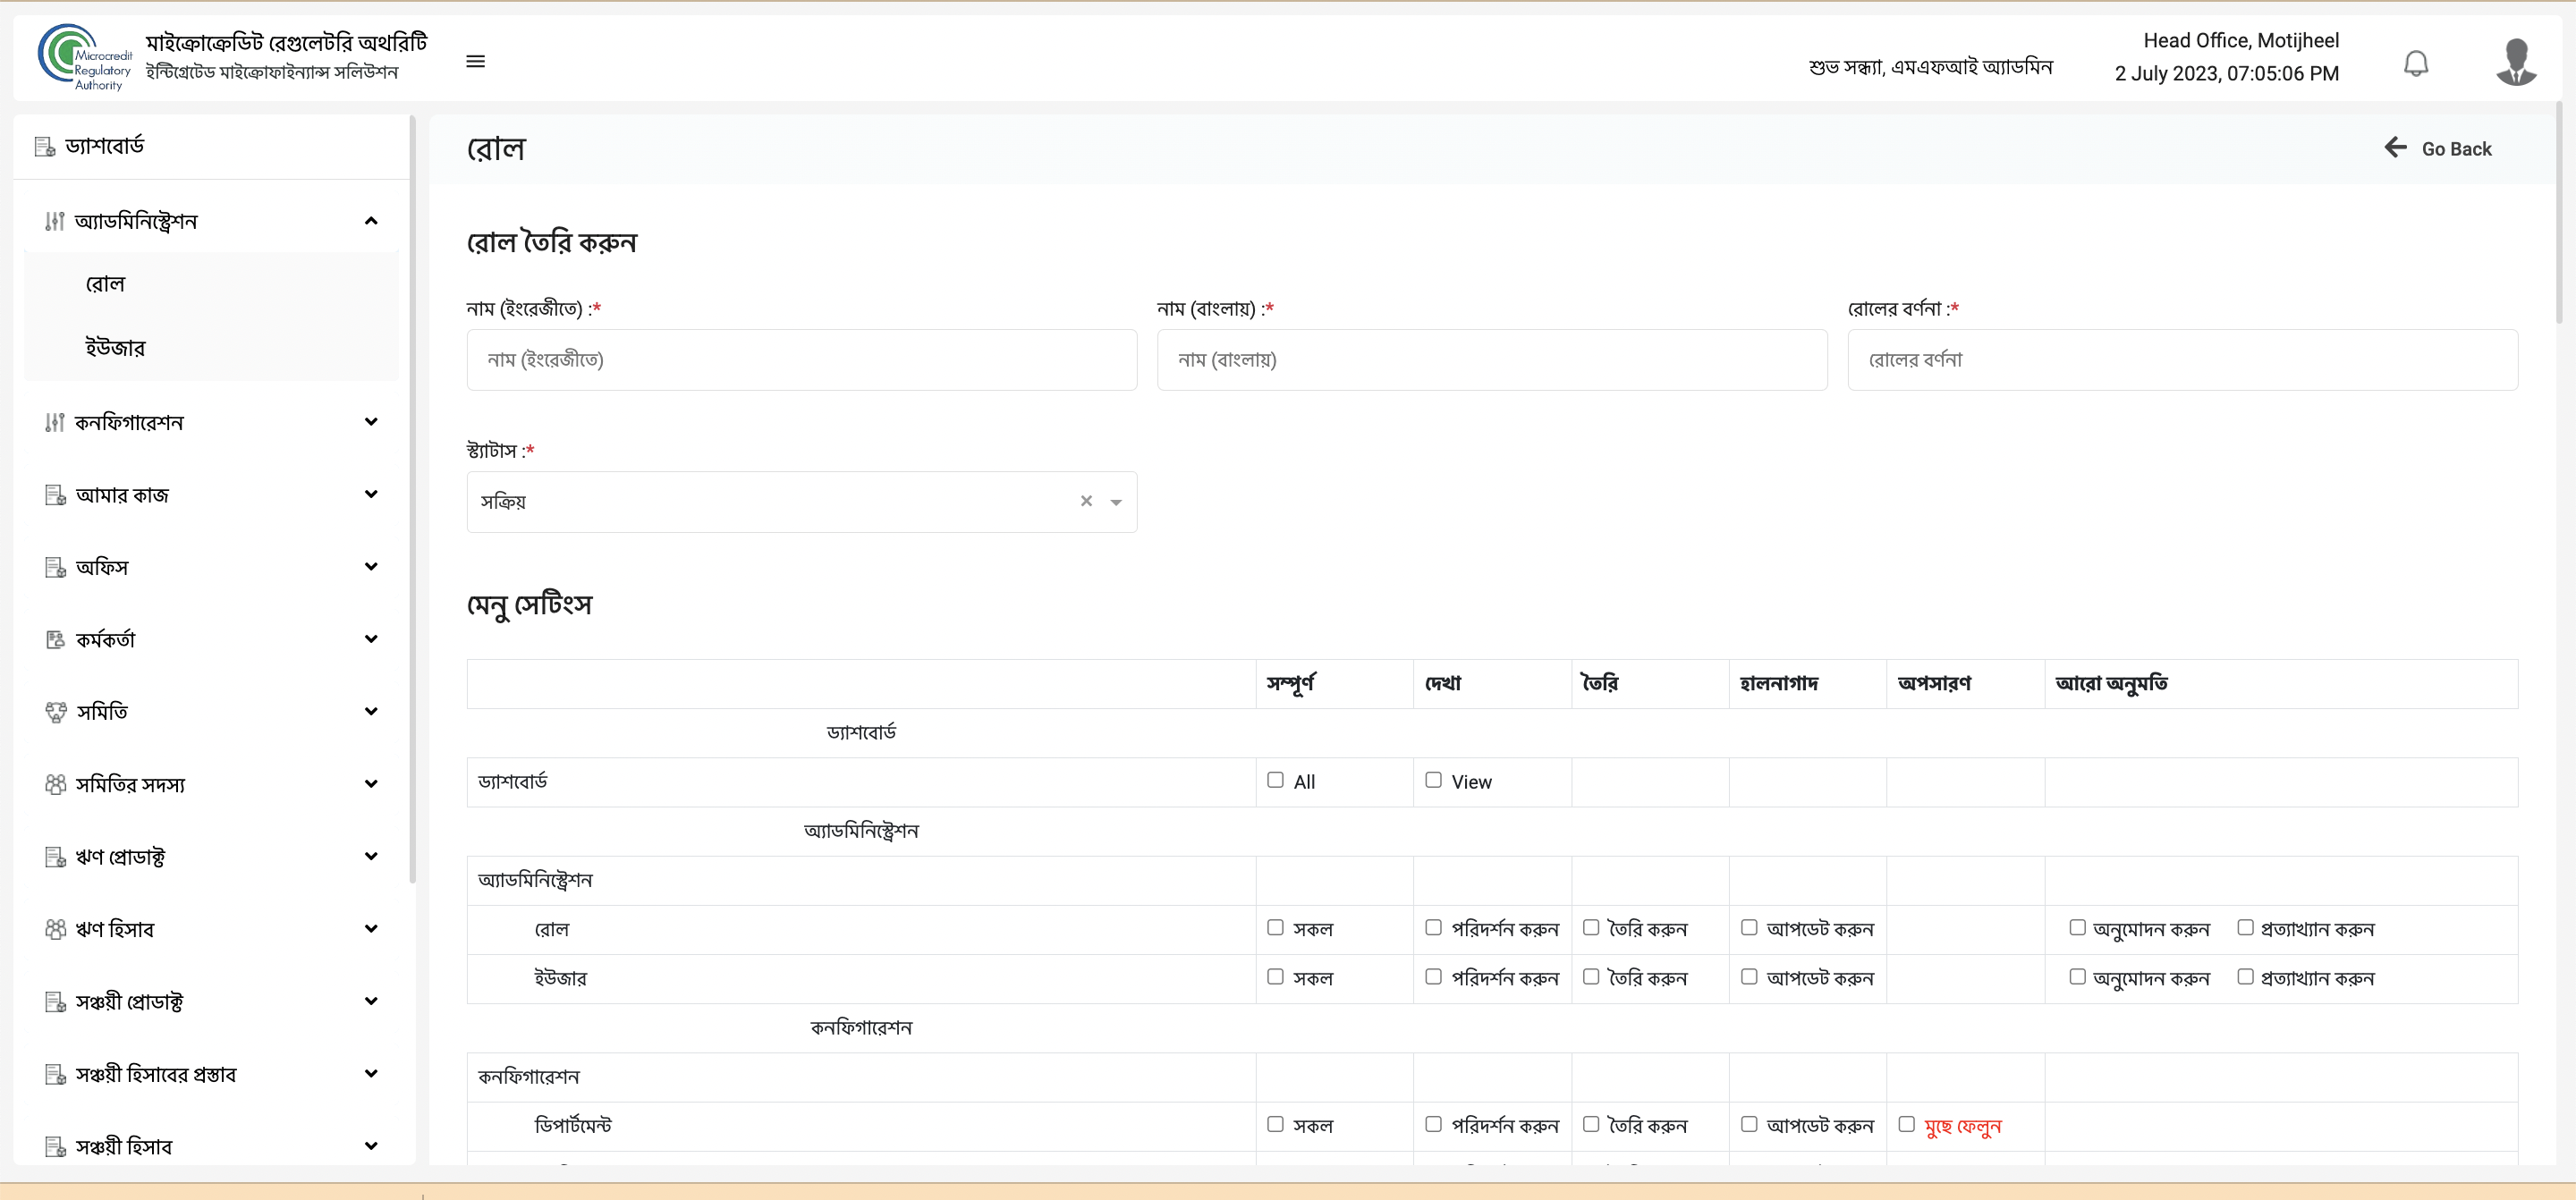Click the সমিতির সদস্য sidebar icon
This screenshot has height=1200, width=2576.
tap(56, 784)
